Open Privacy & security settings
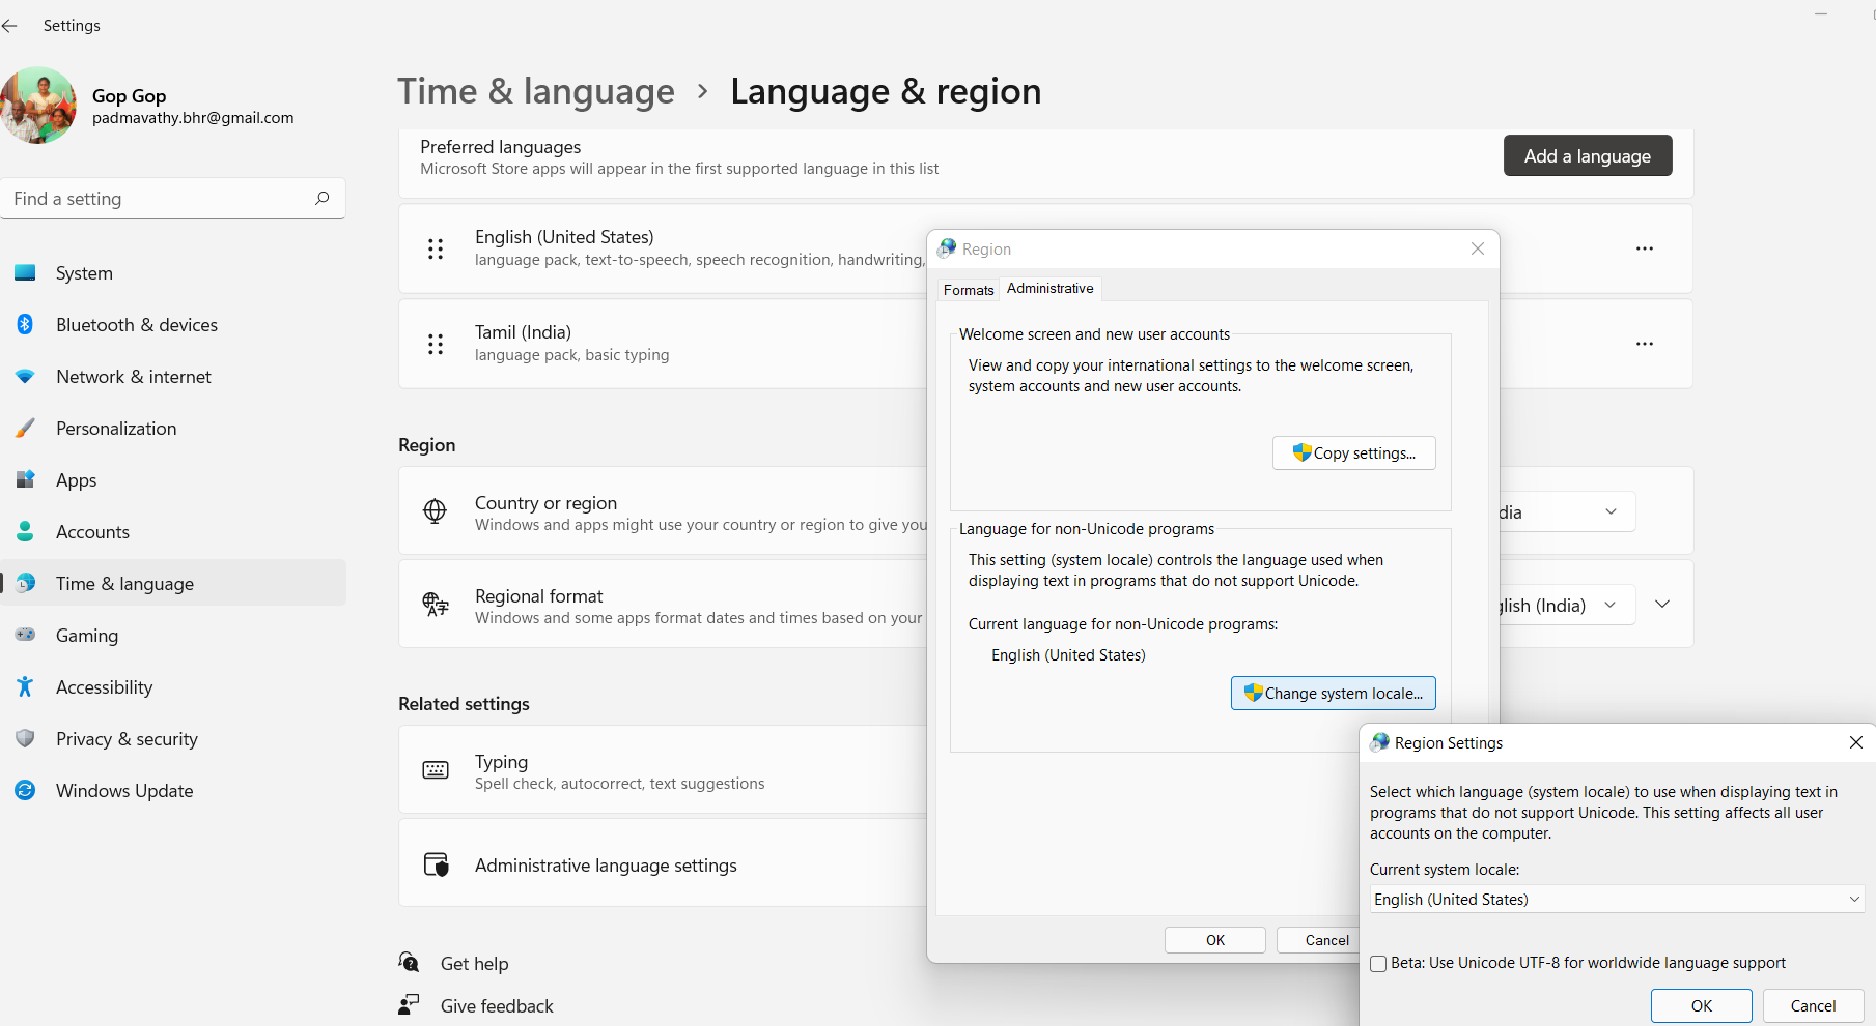 tap(173, 739)
